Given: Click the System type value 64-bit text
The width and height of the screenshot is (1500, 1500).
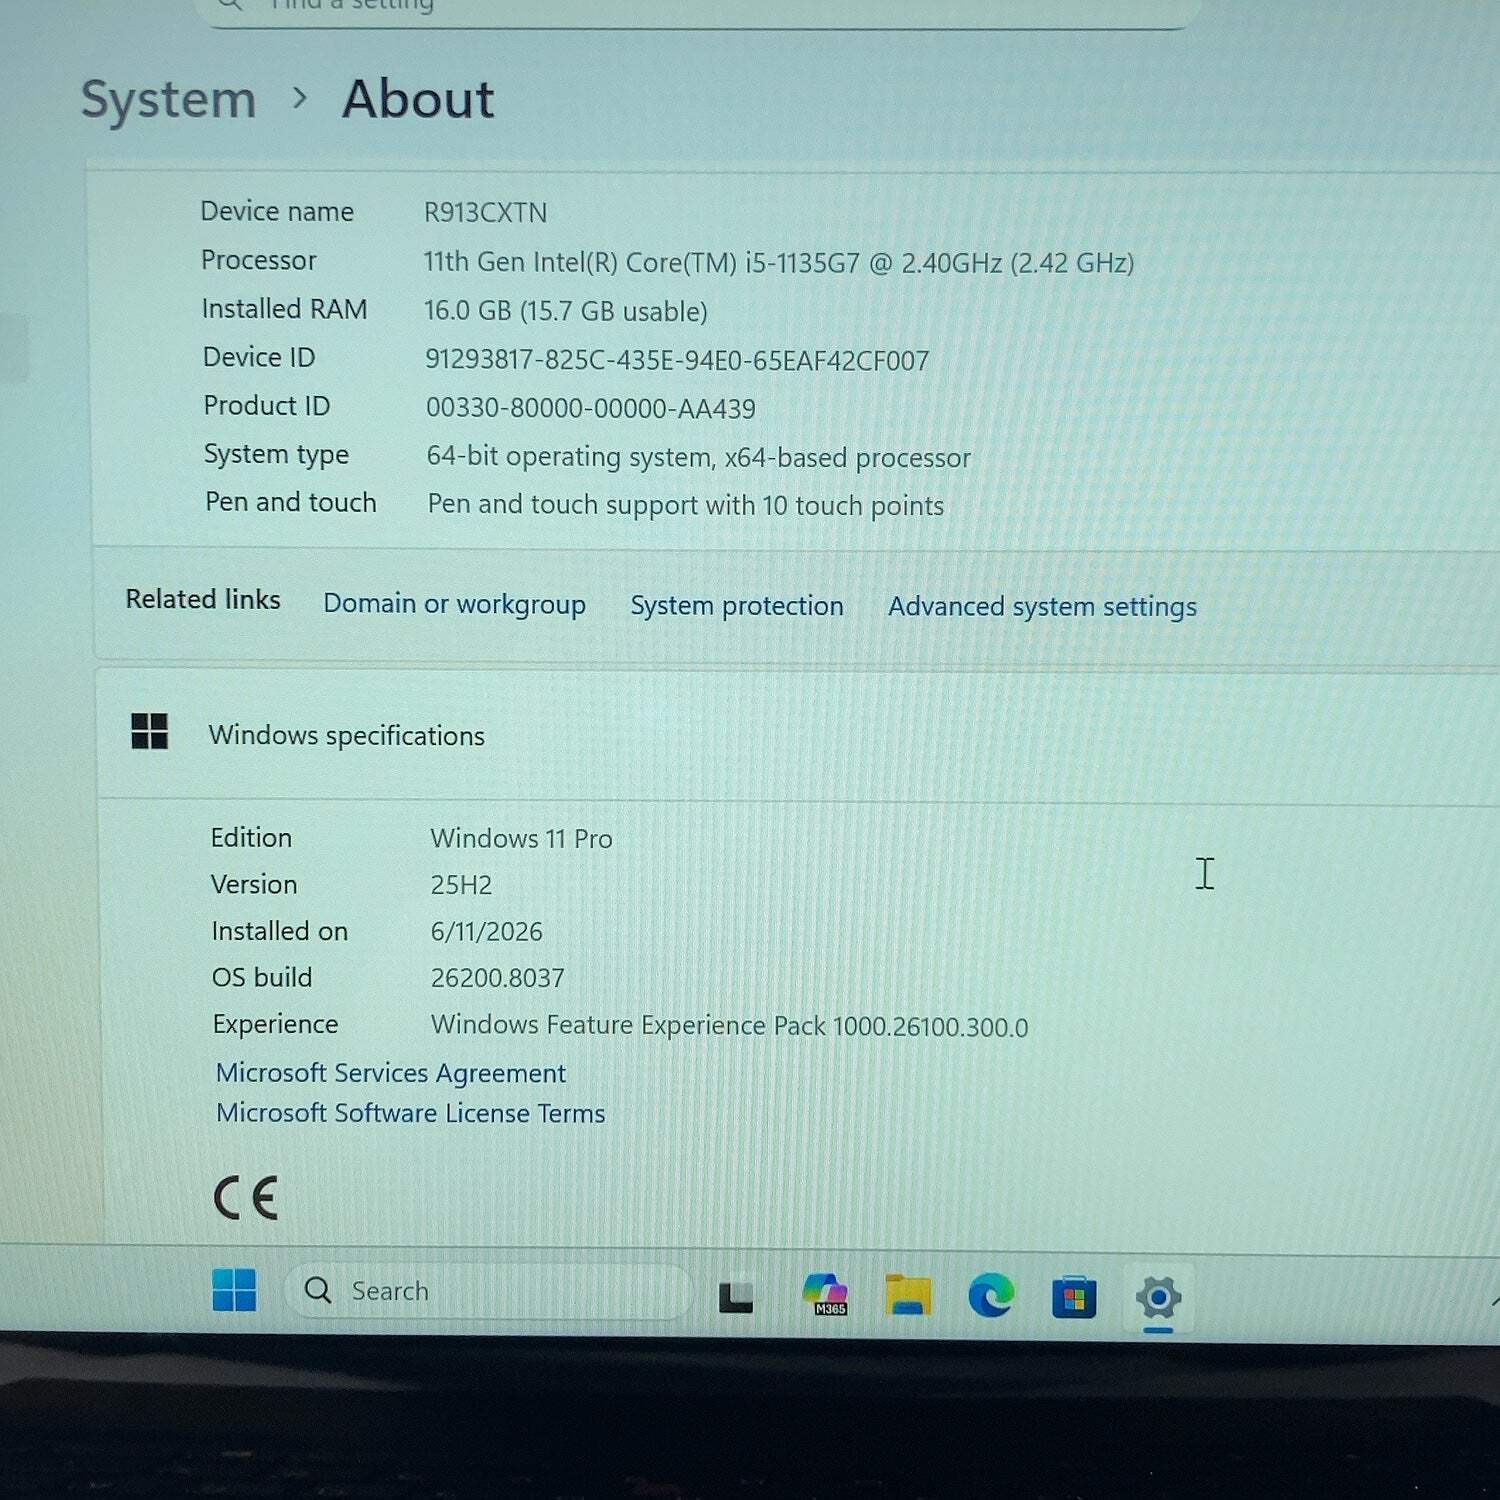Looking at the screenshot, I should (x=698, y=457).
